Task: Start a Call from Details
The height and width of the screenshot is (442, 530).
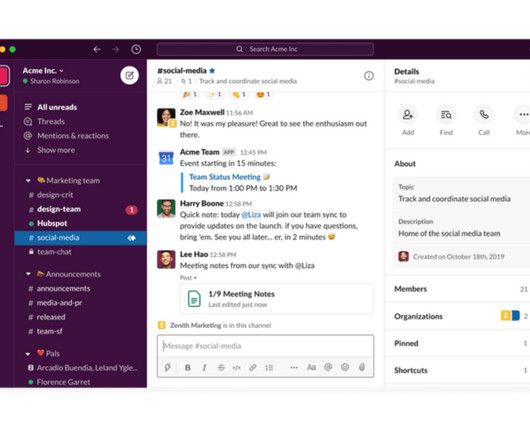Action: pos(484,121)
